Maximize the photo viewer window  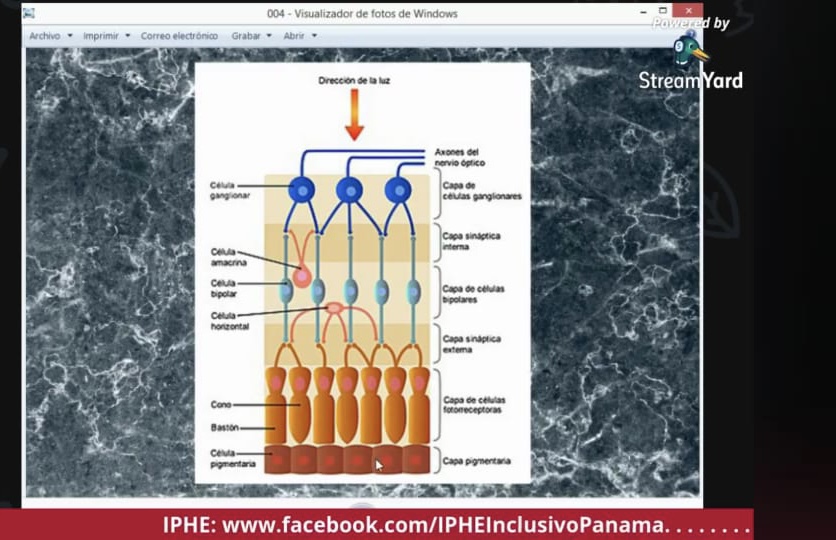663,11
